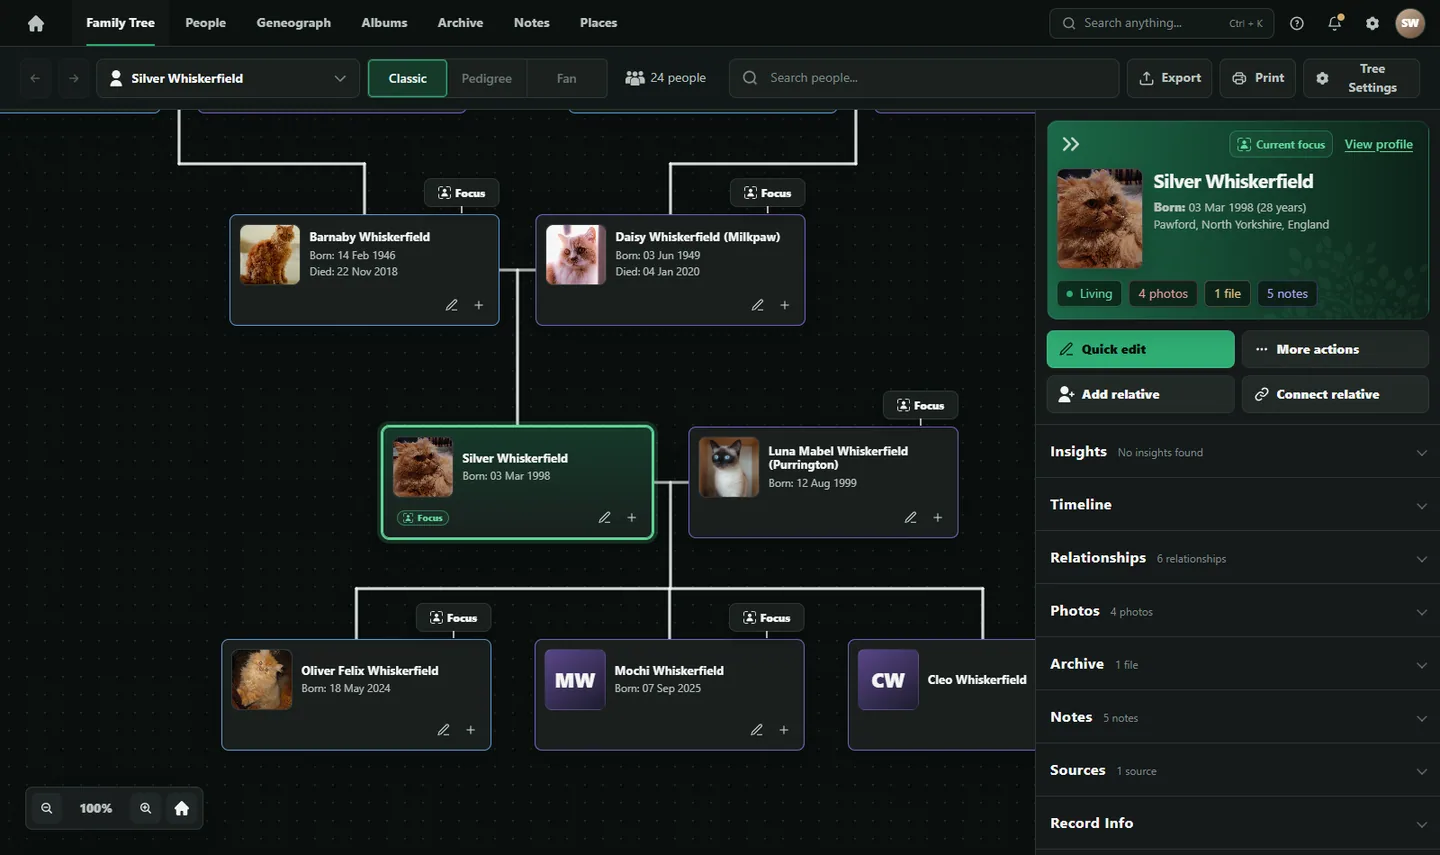Click the Export button
The image size is (1440, 855).
[1170, 78]
